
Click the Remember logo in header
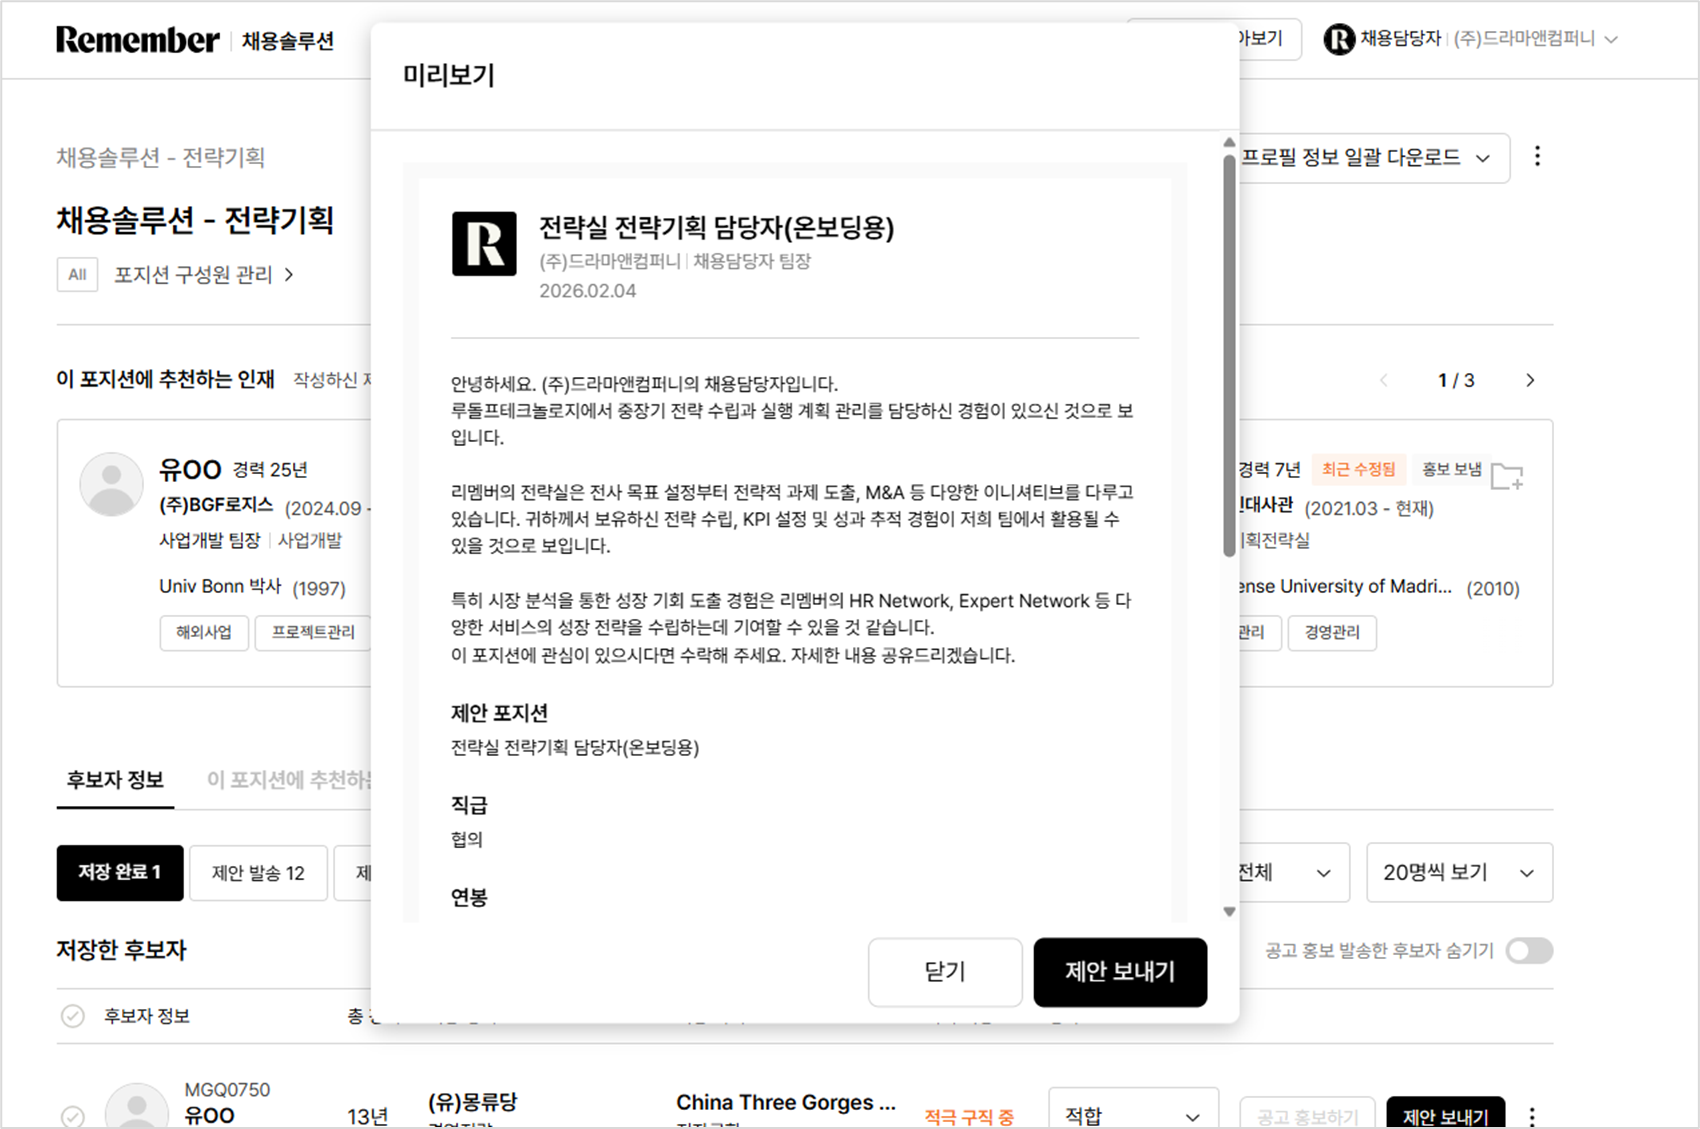click(137, 40)
